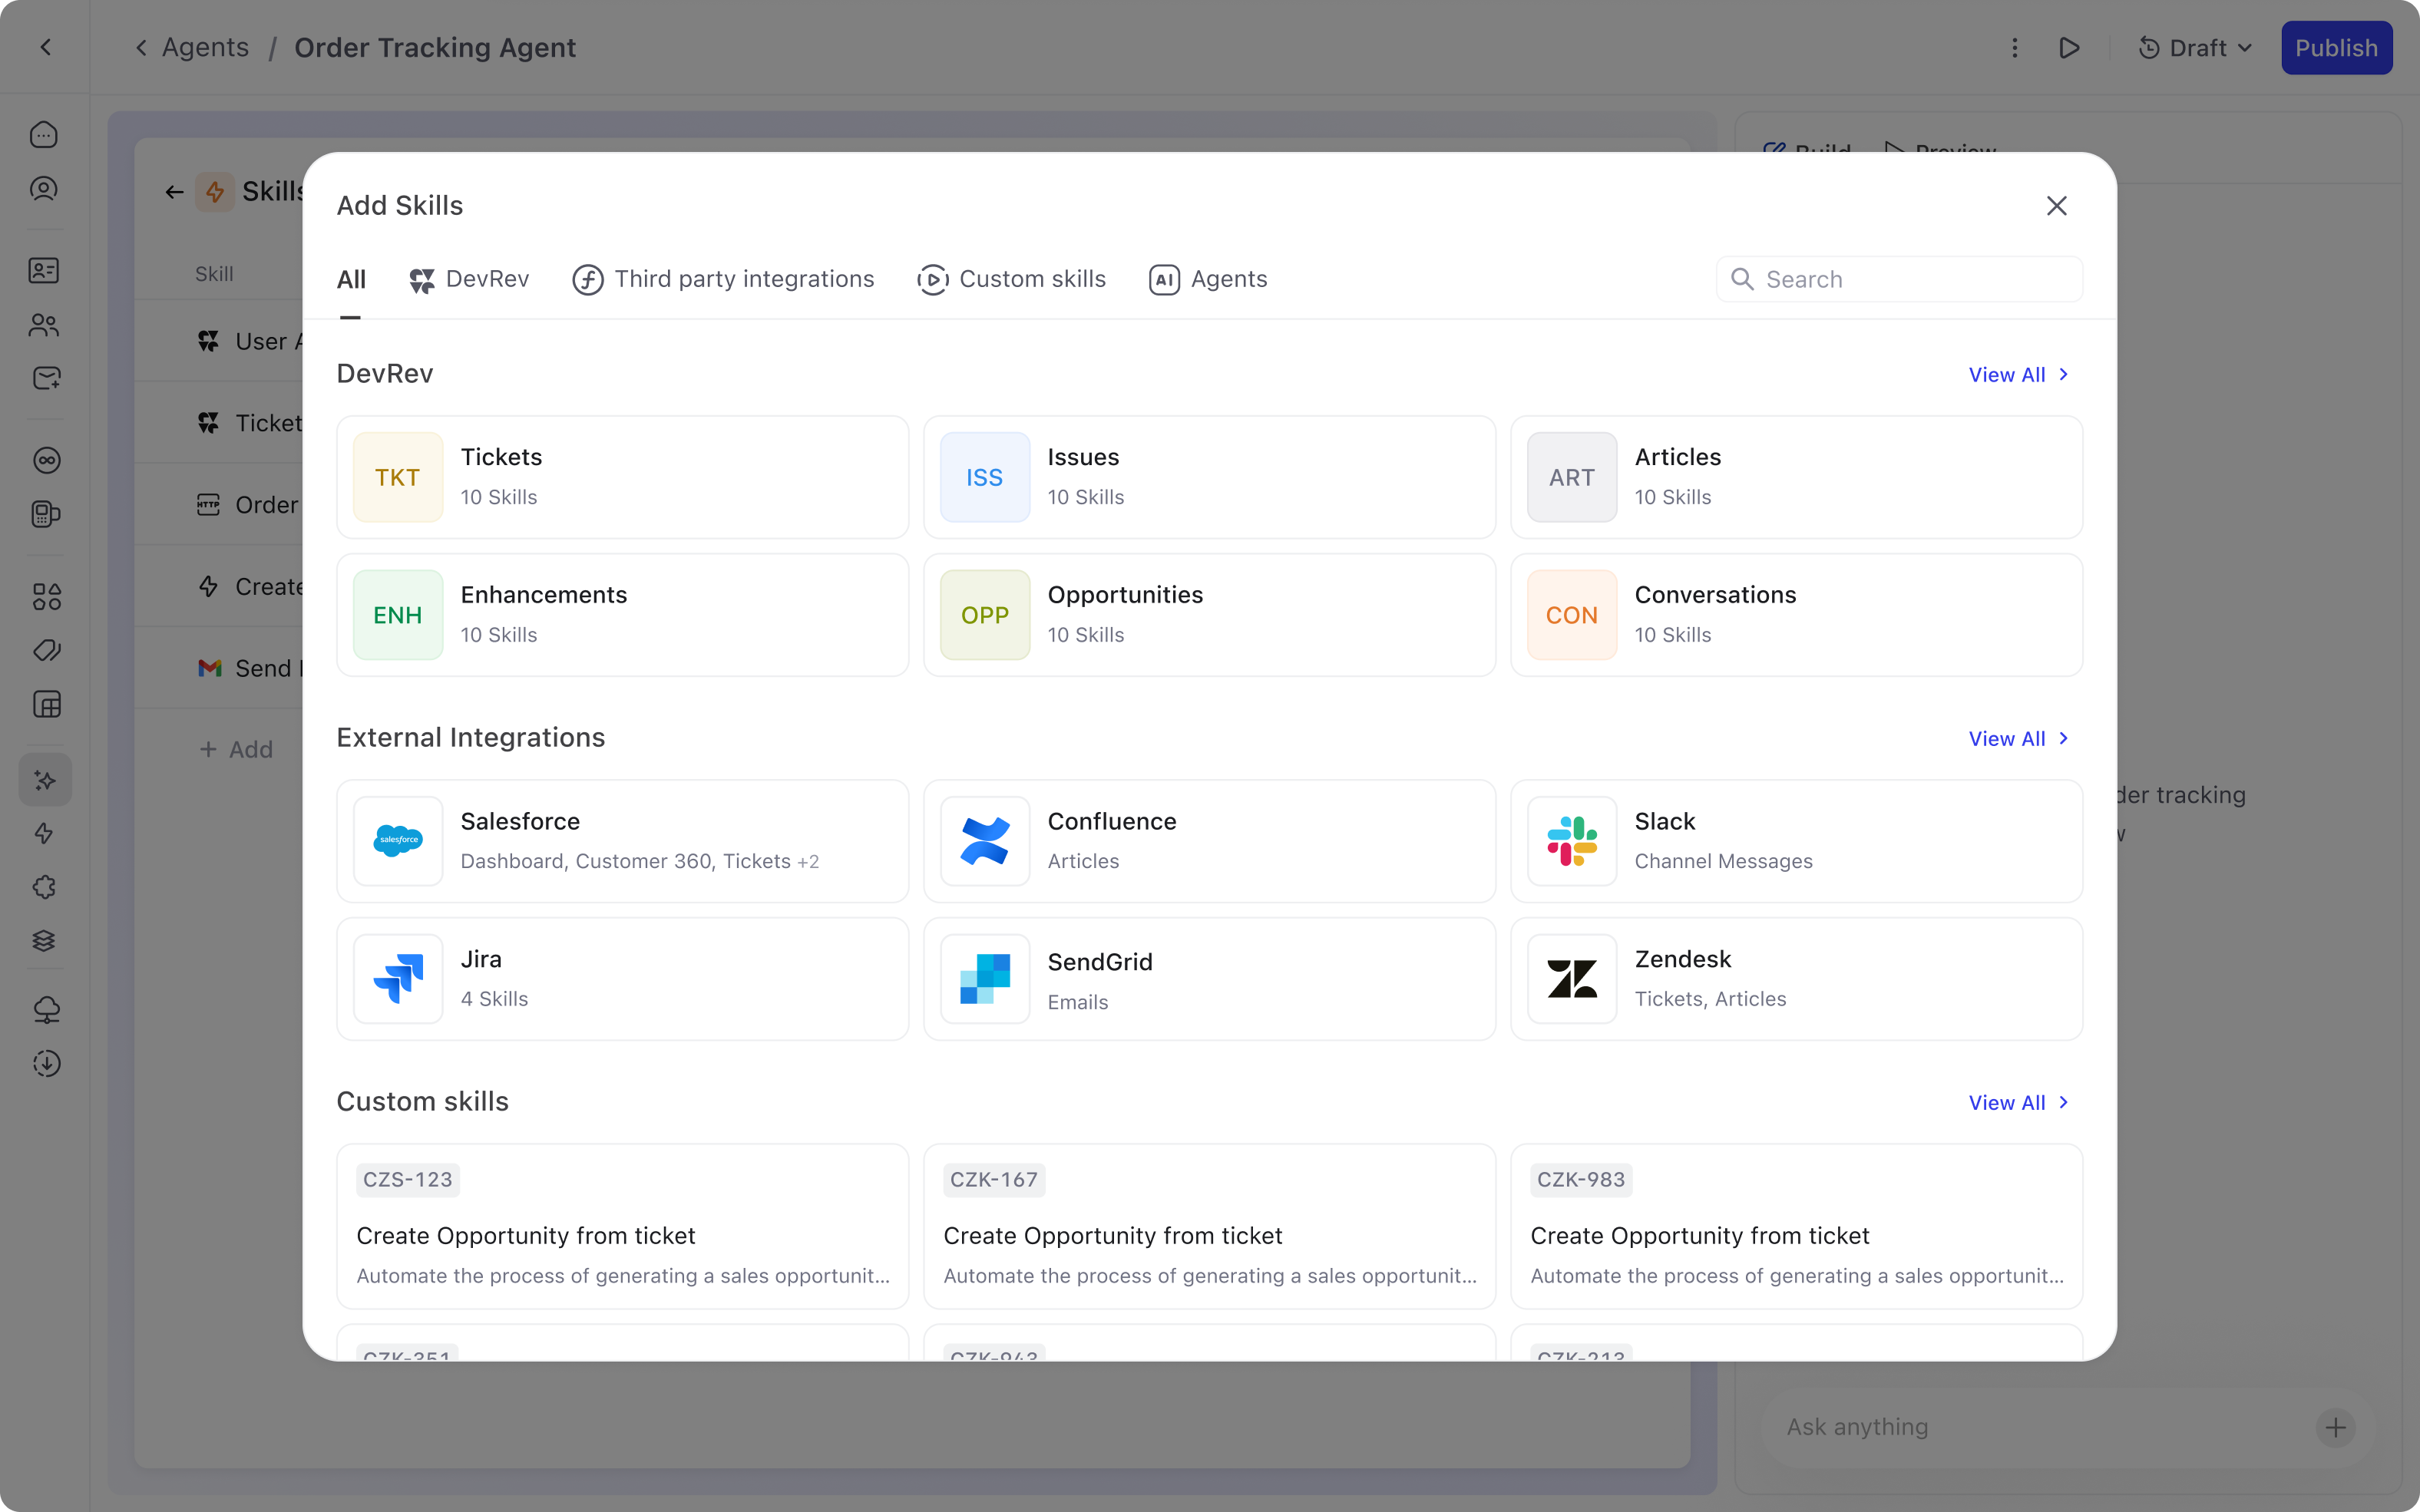Open the people group sidebar icon
Screen dimensions: 2420x1512
pyautogui.click(x=44, y=325)
